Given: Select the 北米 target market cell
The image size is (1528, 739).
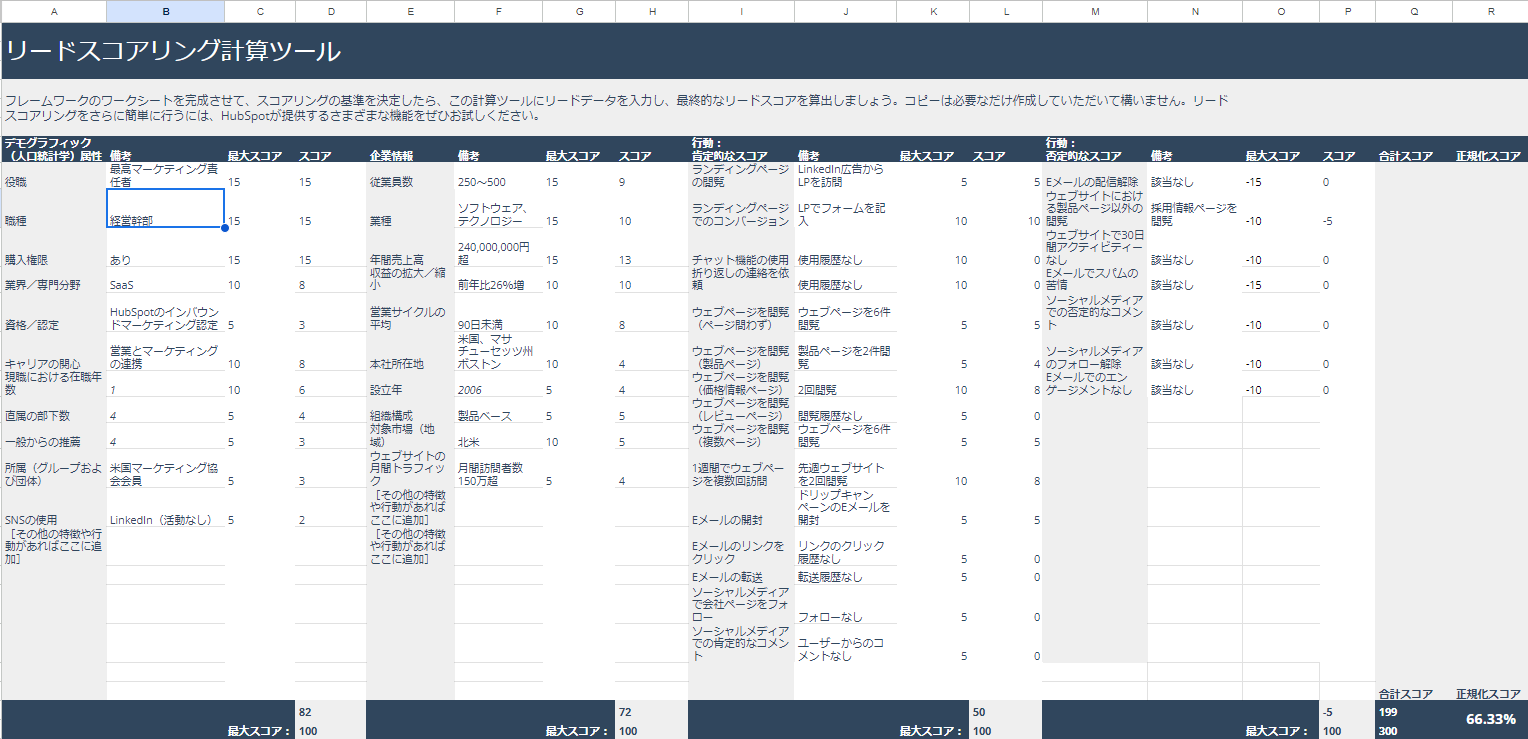Looking at the screenshot, I should point(498,441).
